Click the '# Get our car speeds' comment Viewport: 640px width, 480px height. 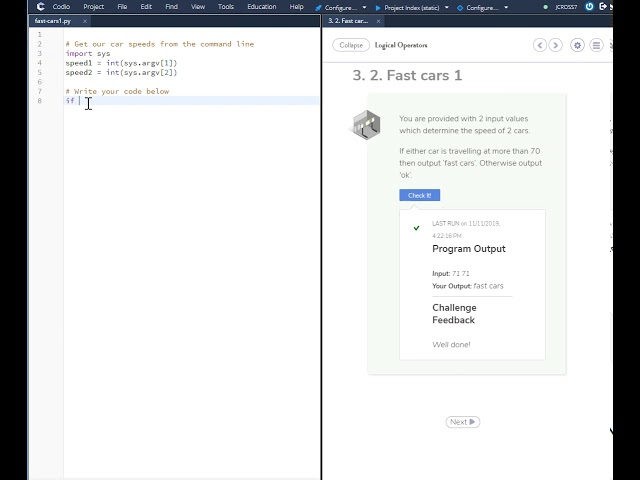[160, 44]
